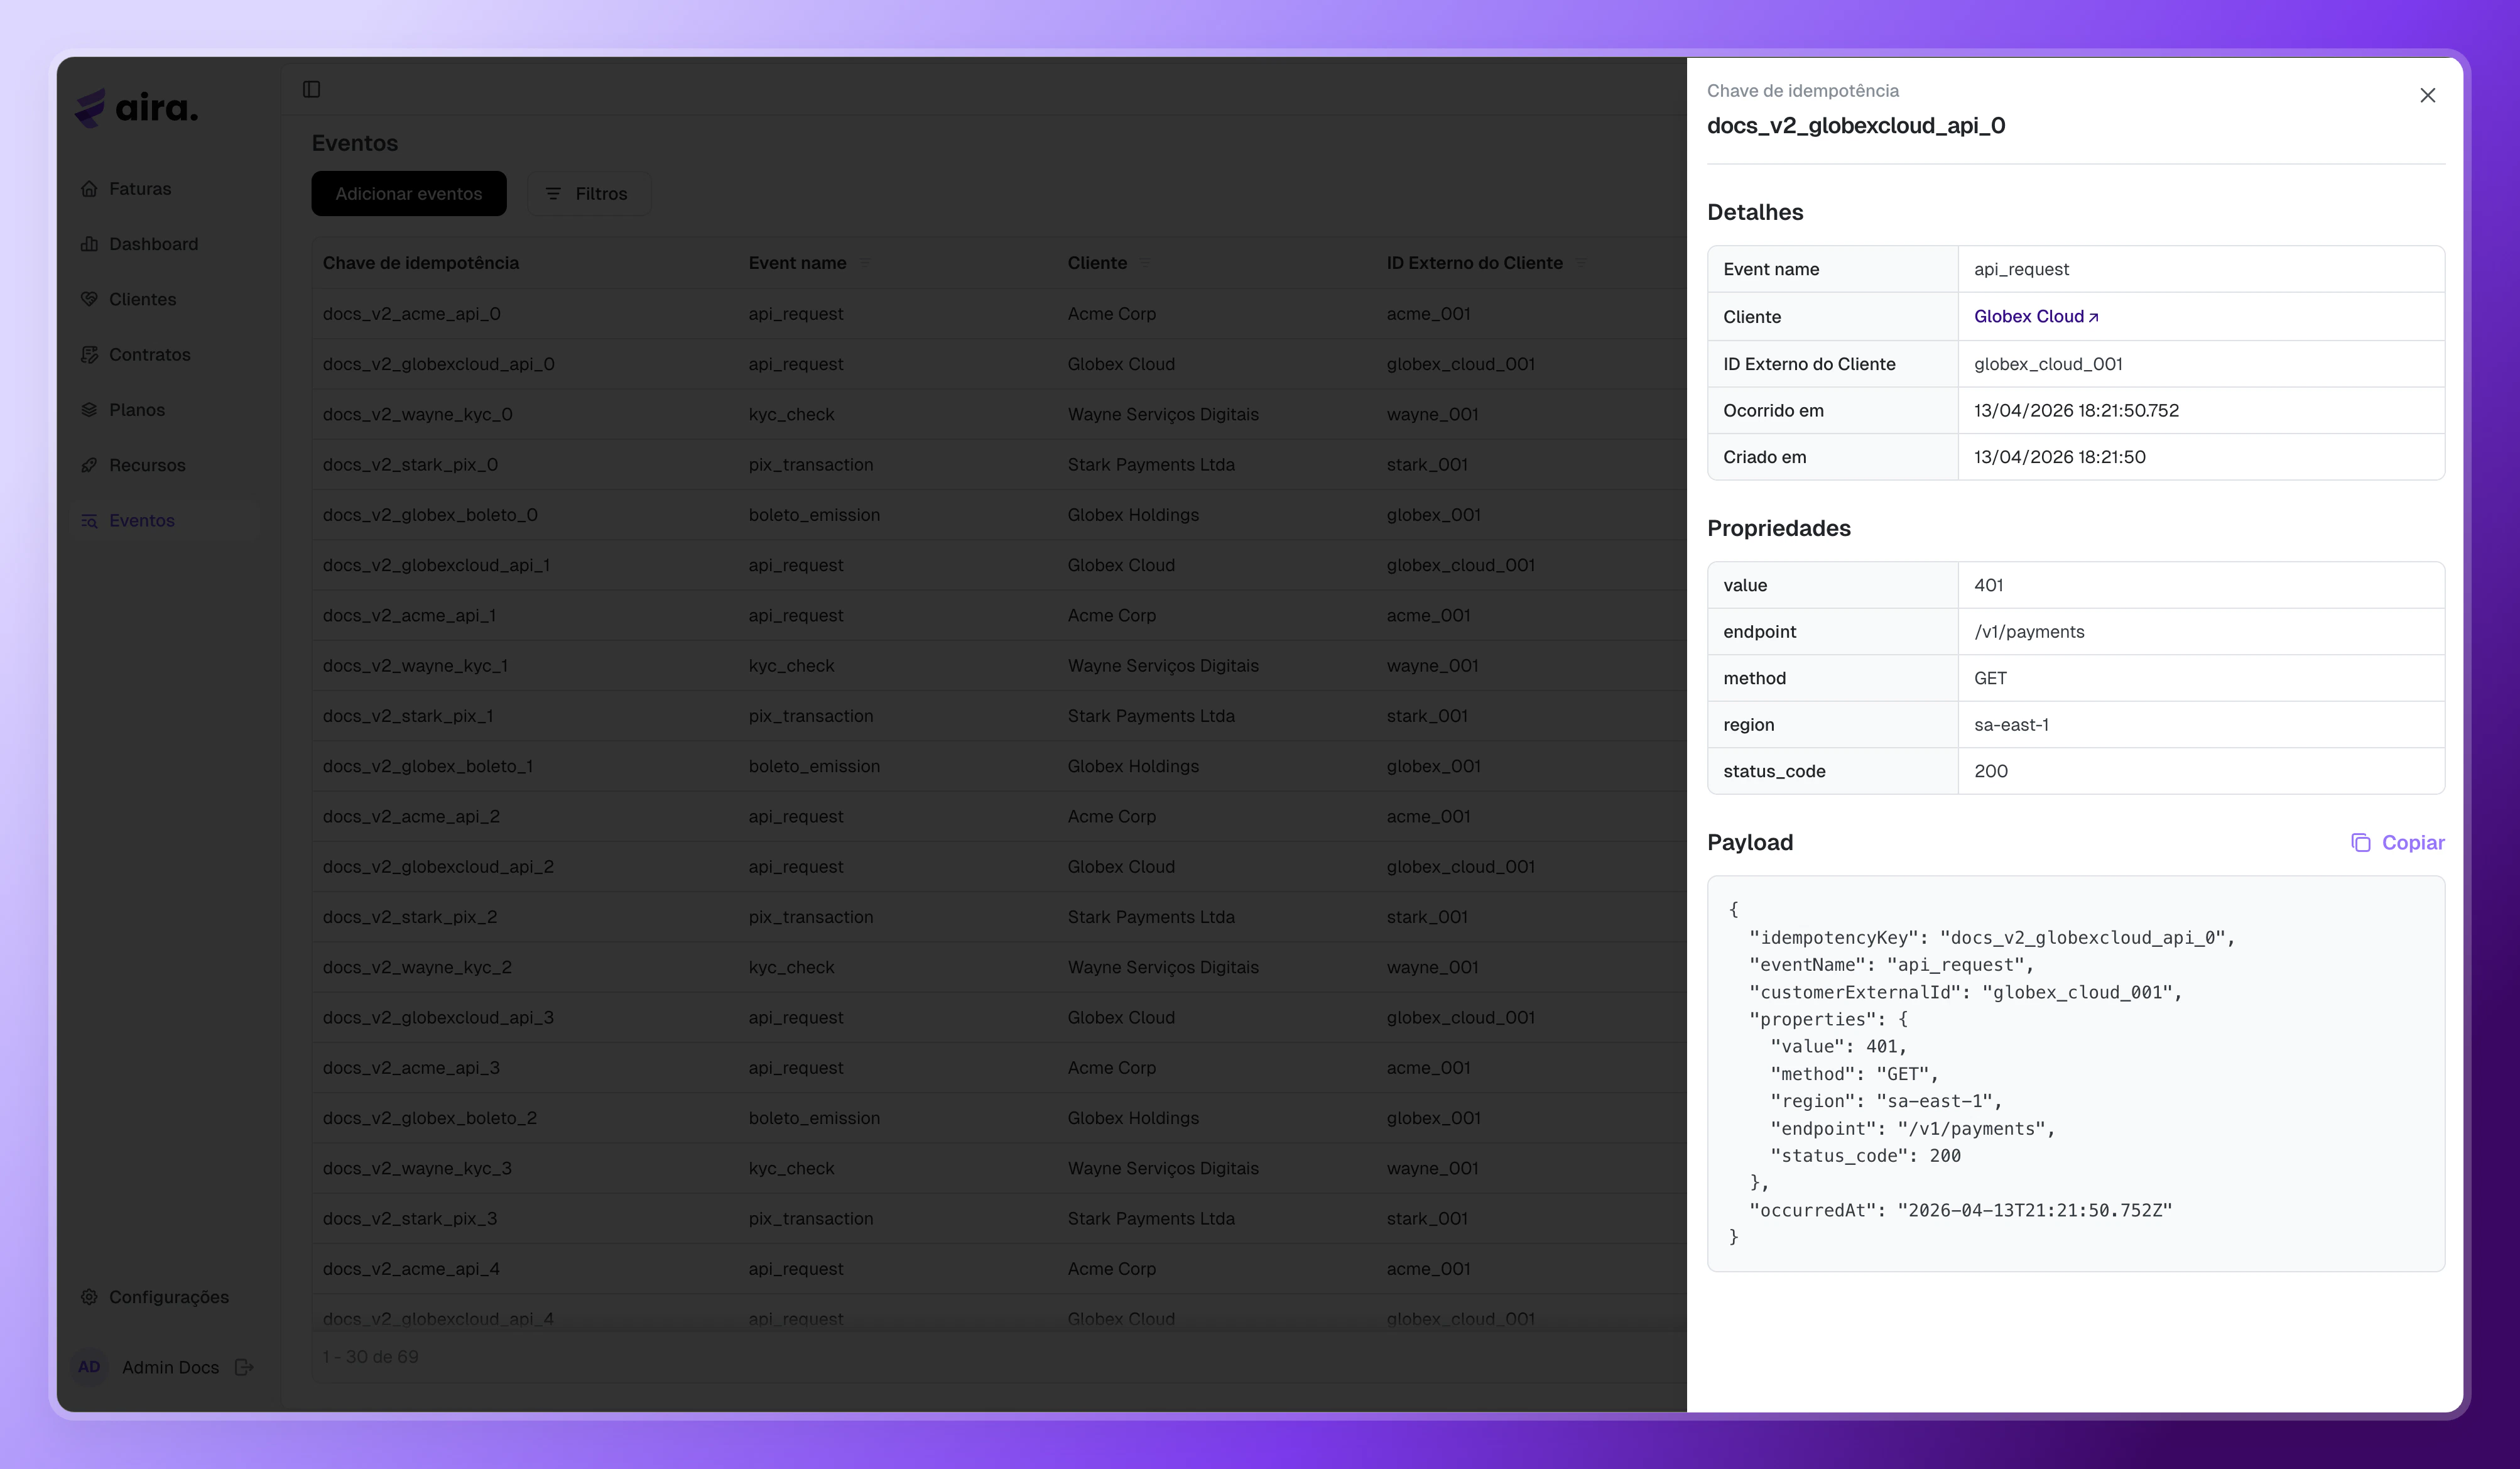The height and width of the screenshot is (1469, 2520).
Task: Open Configurações with the gear icon
Action: [89, 1297]
